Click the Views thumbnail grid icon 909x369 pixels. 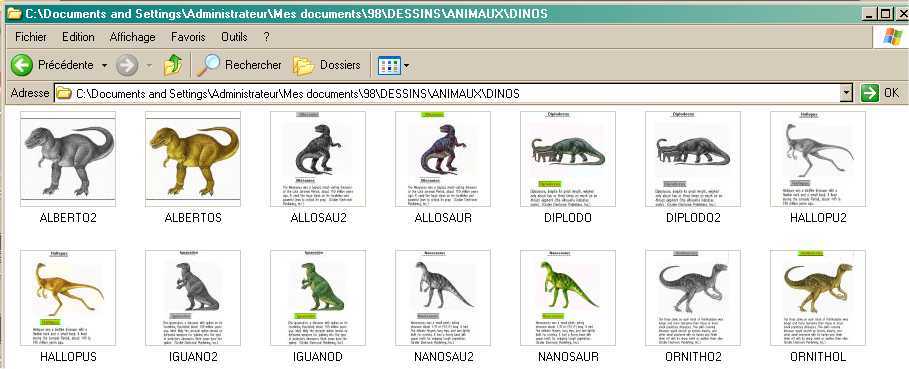click(389, 65)
